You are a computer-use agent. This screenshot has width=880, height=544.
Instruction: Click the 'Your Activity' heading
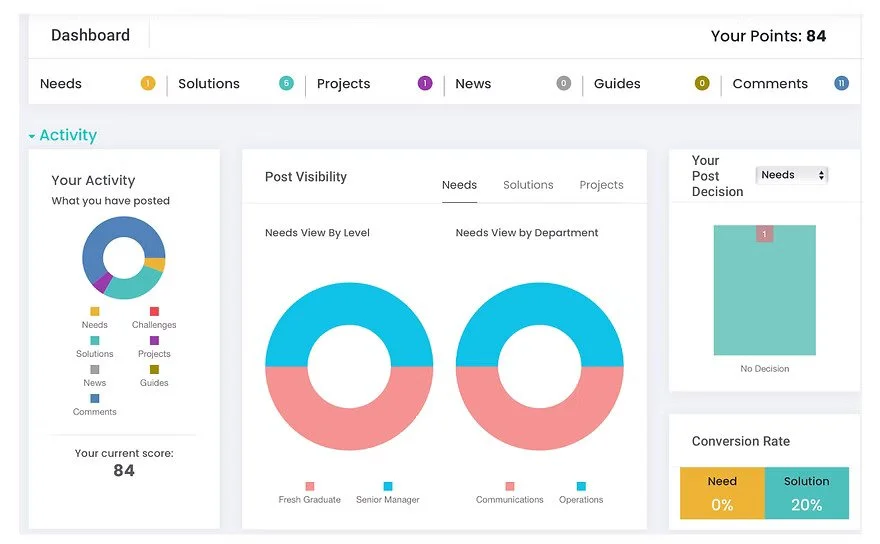click(x=93, y=180)
